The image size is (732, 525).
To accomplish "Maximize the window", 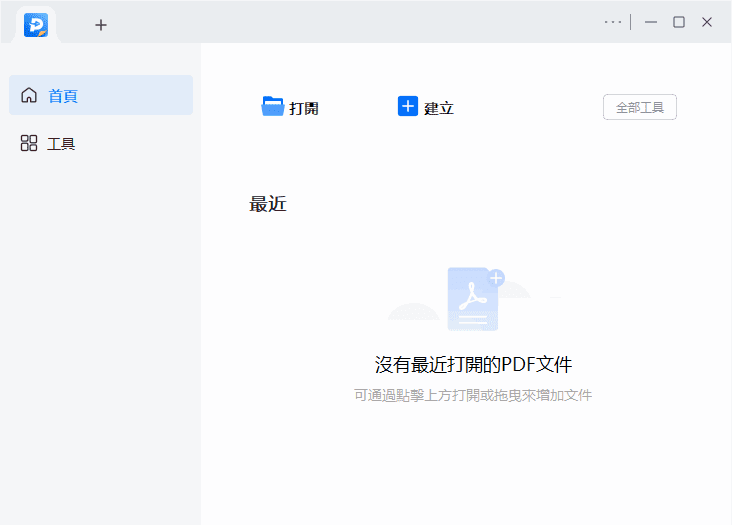I will [x=679, y=22].
